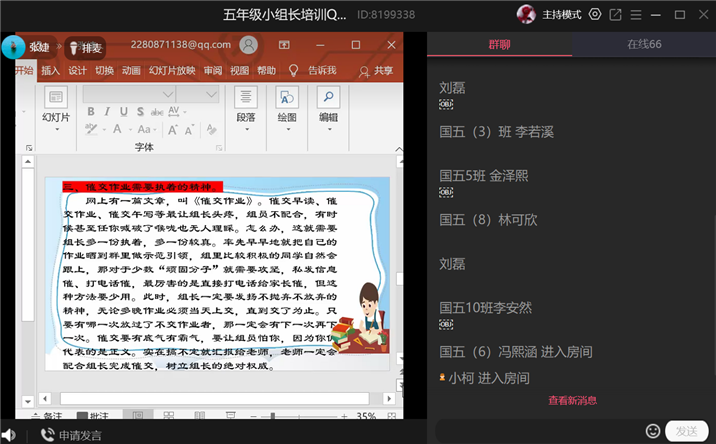Click 查看新消息 link
Viewport: 716px width, 444px height.
(573, 401)
